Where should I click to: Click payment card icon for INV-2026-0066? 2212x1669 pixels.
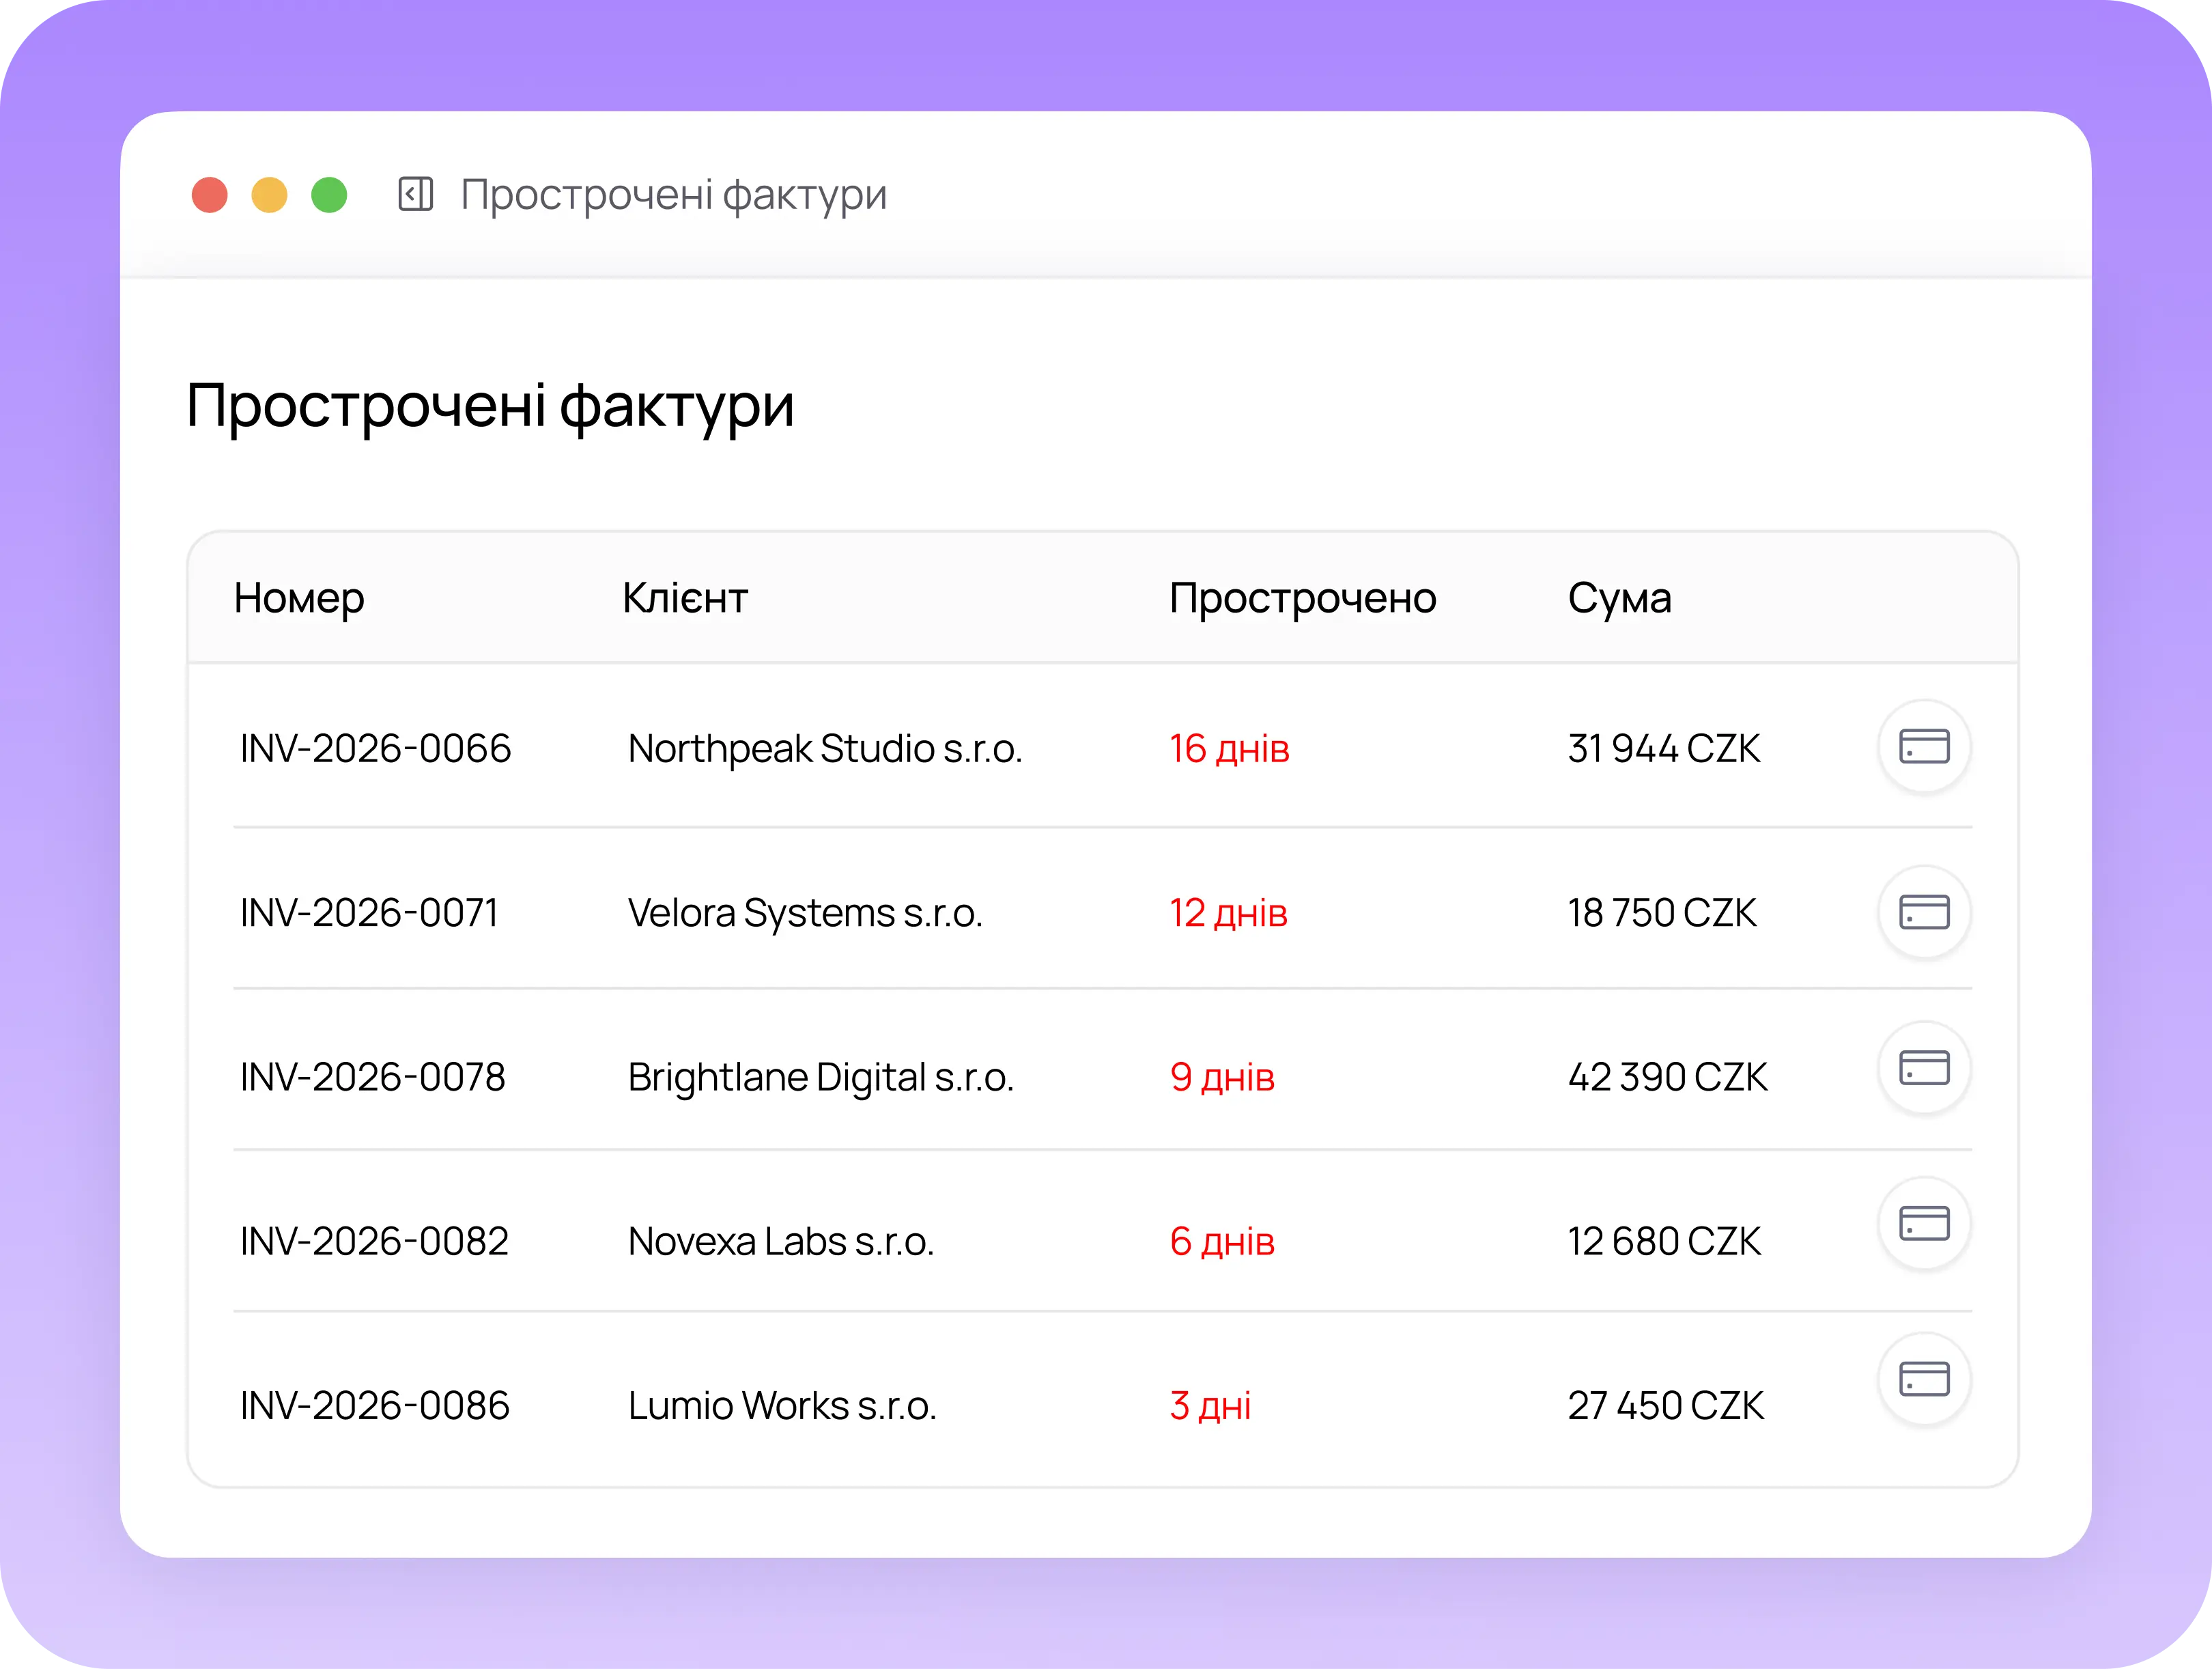[1924, 746]
